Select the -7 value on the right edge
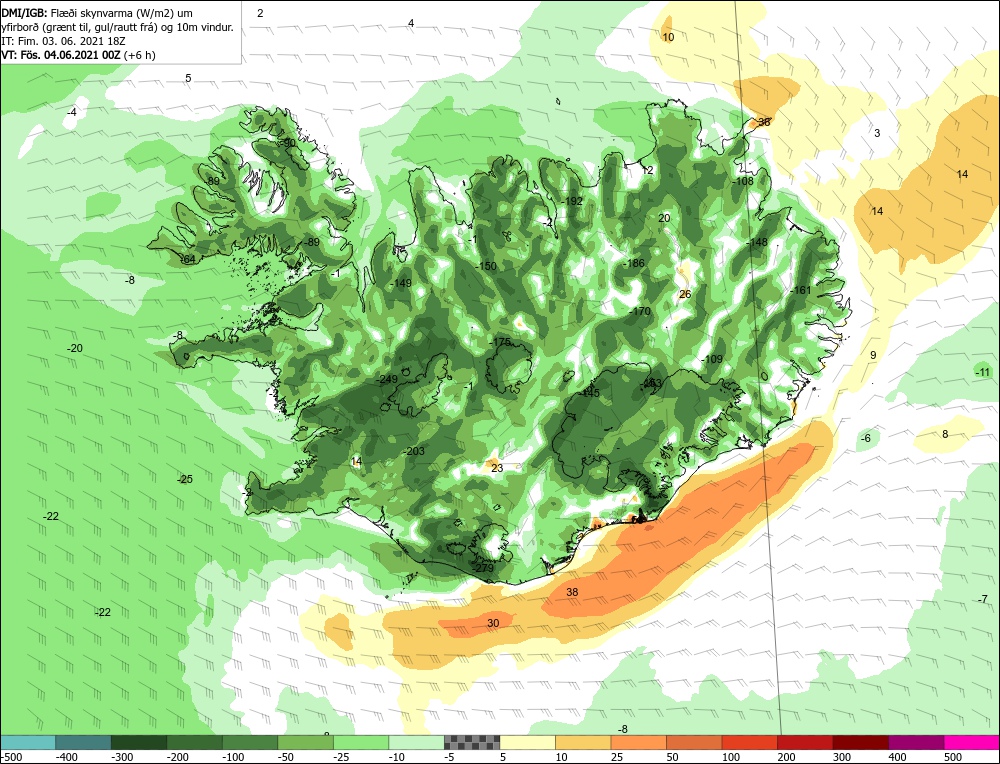 click(983, 599)
